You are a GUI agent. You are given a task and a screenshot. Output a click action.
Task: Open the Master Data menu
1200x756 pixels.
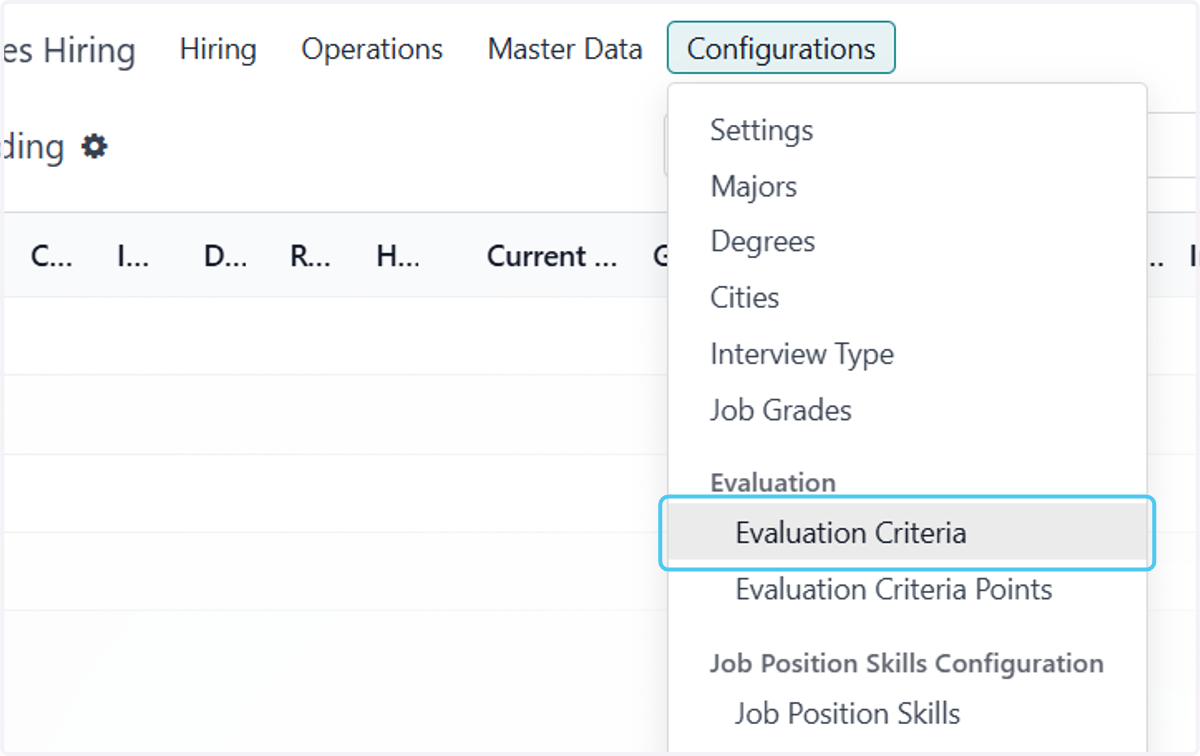click(x=565, y=49)
